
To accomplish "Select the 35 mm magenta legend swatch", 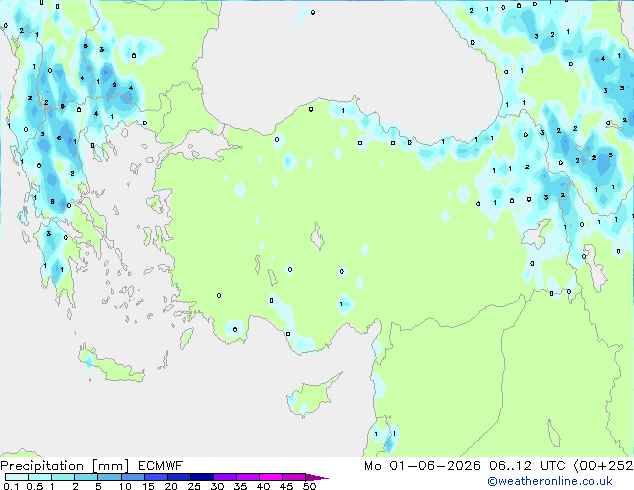I will pos(247,477).
